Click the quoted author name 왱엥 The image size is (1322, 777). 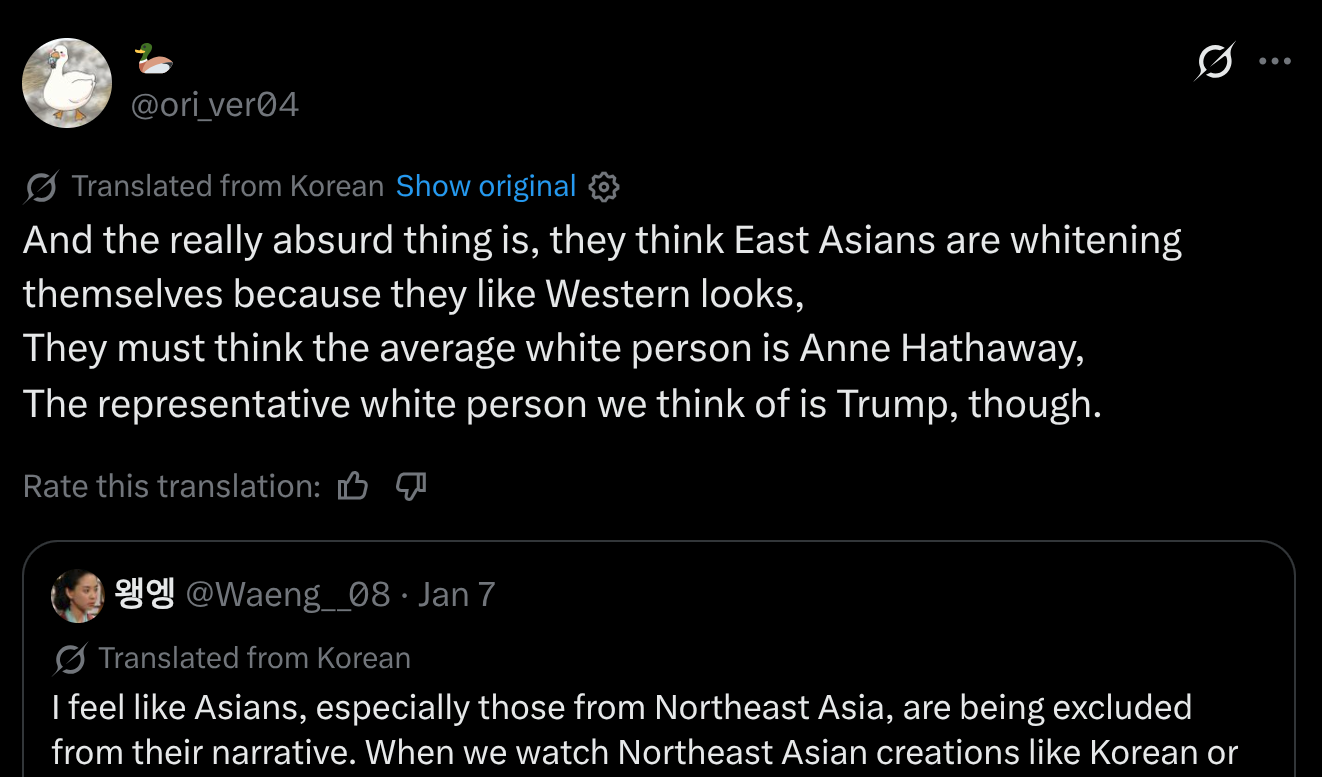tap(145, 595)
